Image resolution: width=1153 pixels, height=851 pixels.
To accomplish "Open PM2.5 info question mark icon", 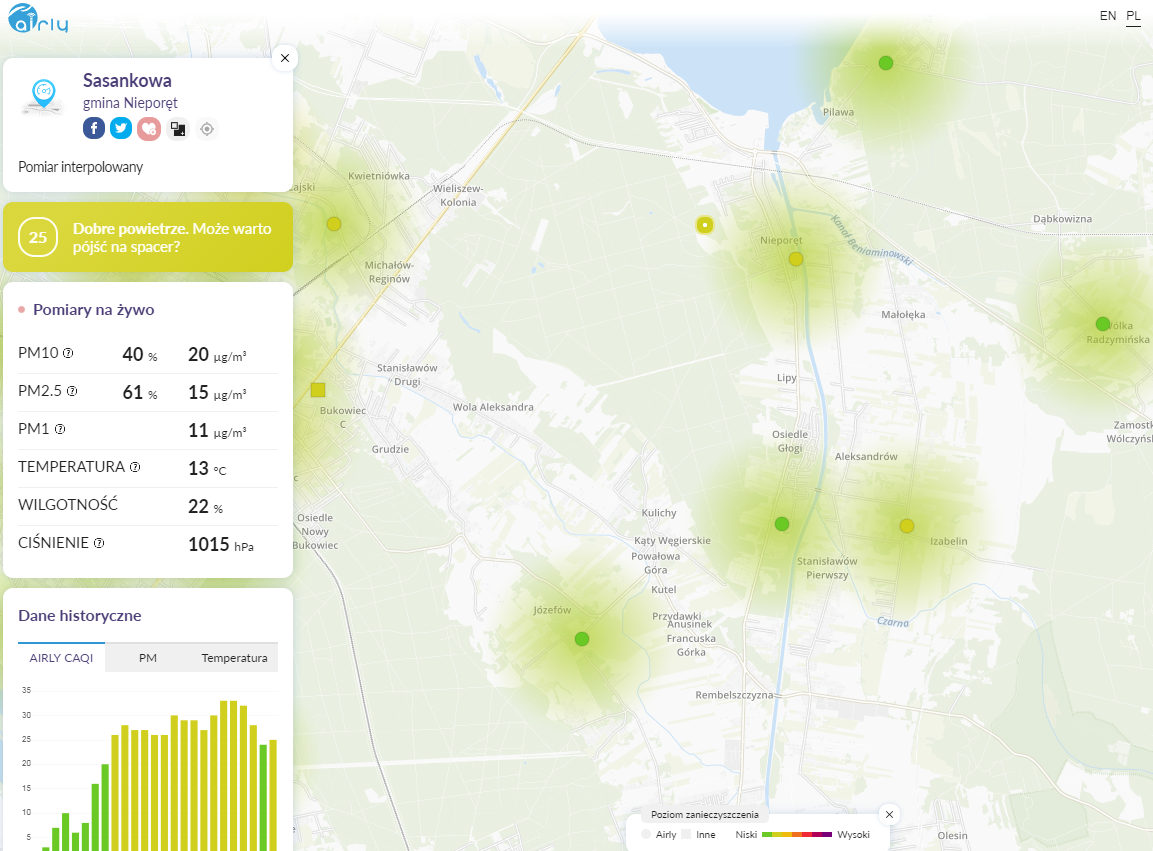I will pos(72,391).
